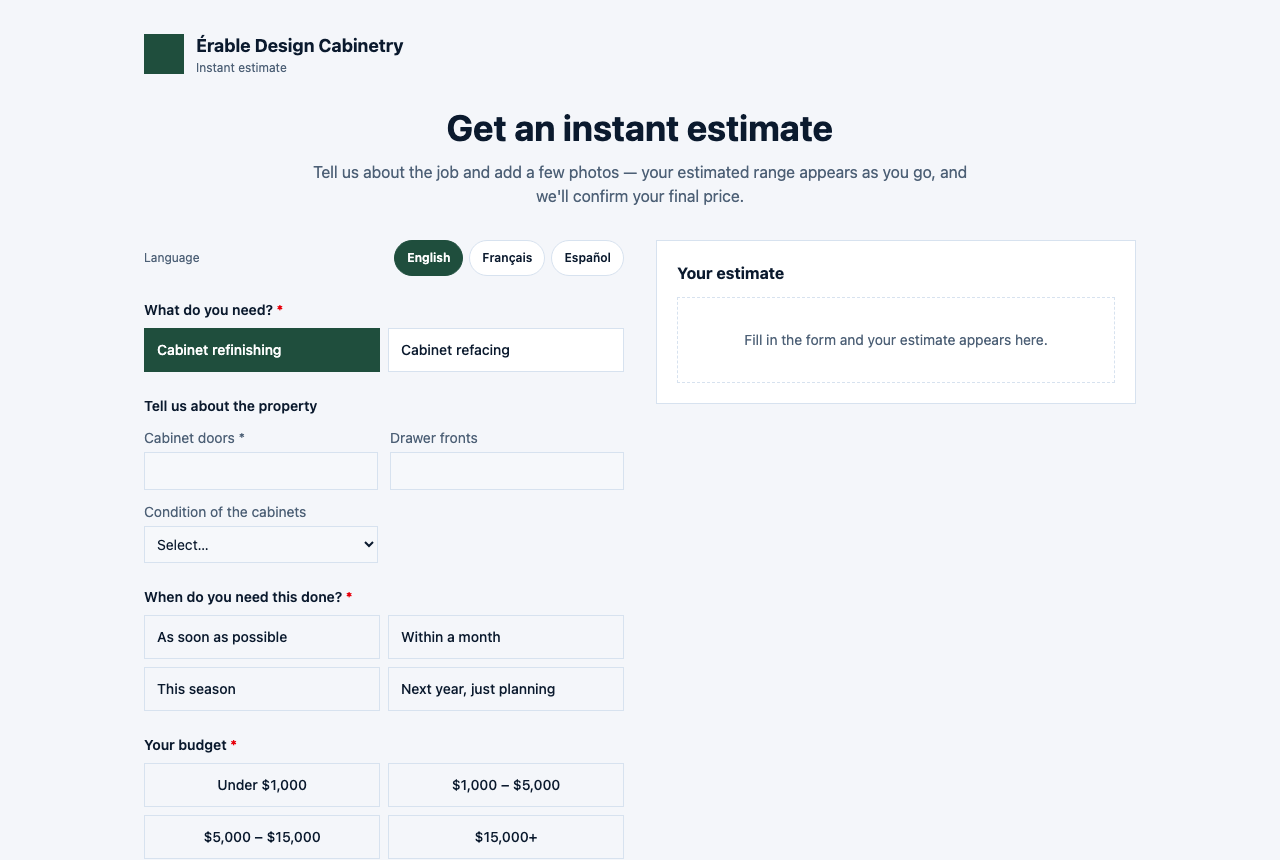Switch language to Français
This screenshot has width=1280, height=860.
(x=507, y=258)
